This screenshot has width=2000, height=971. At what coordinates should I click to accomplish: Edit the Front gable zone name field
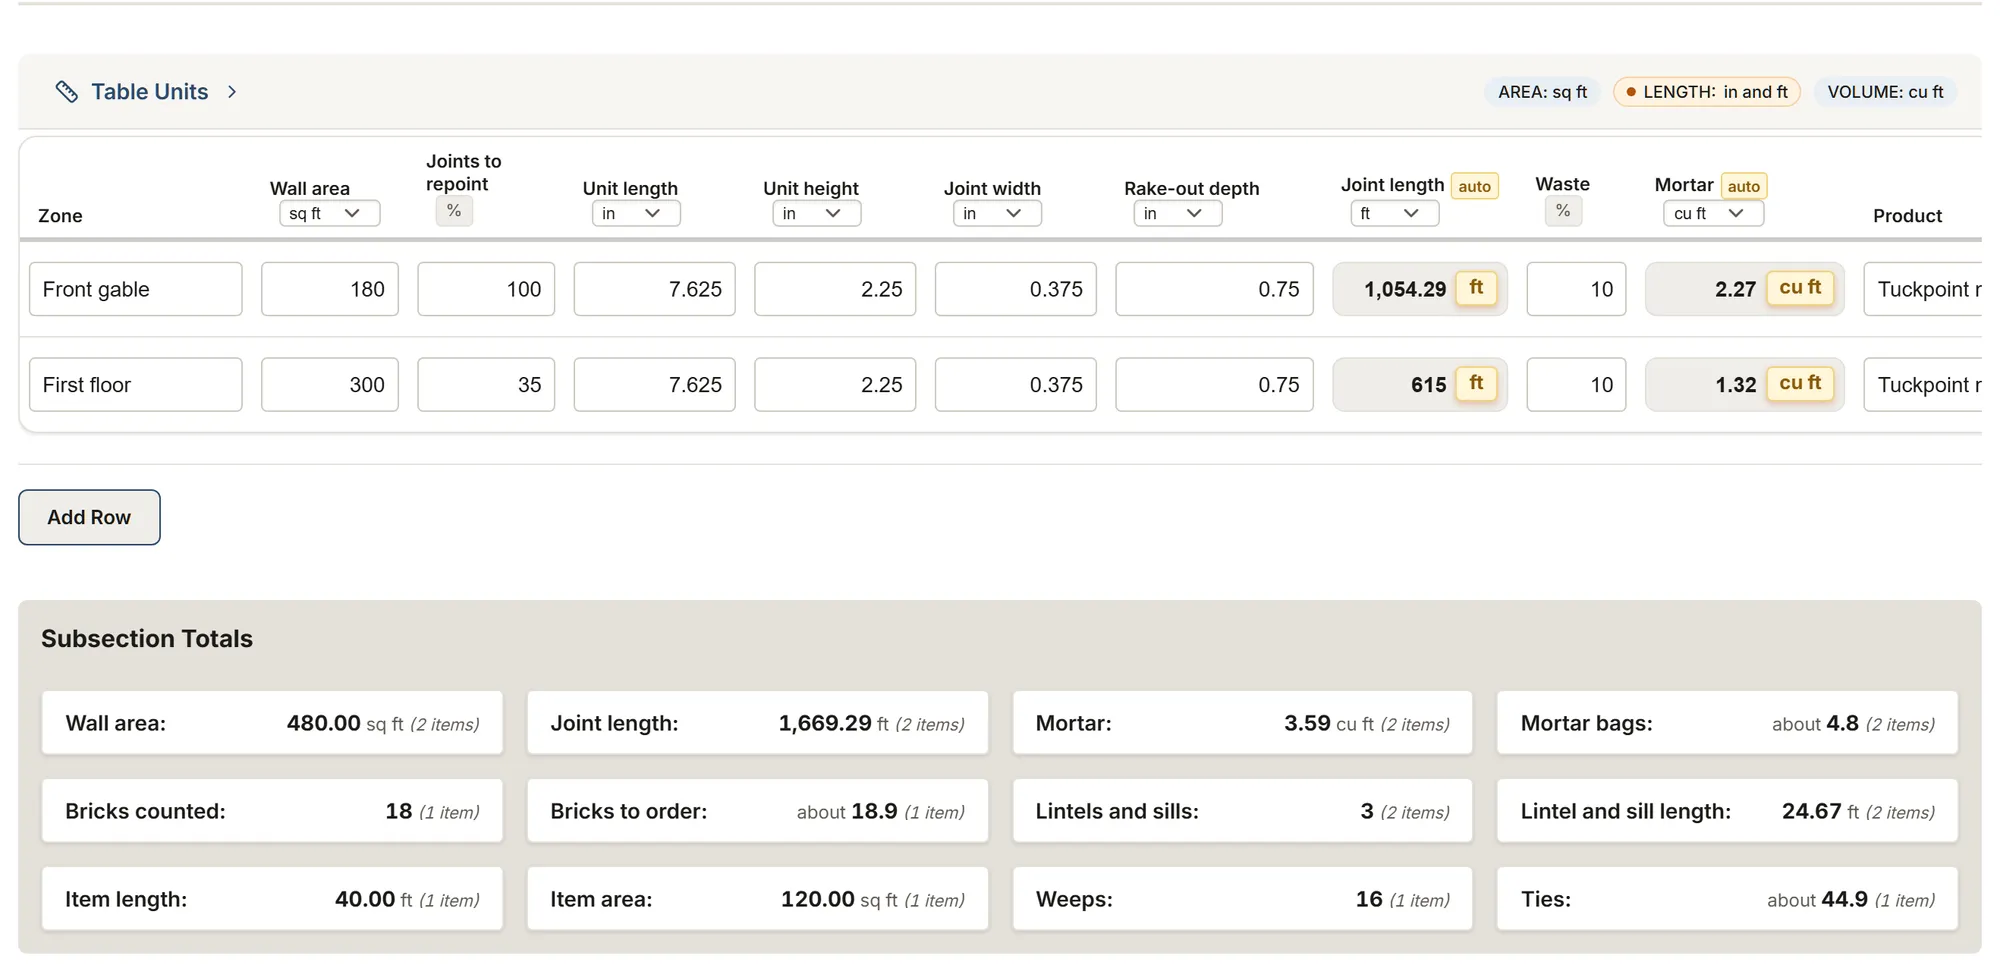(x=136, y=289)
